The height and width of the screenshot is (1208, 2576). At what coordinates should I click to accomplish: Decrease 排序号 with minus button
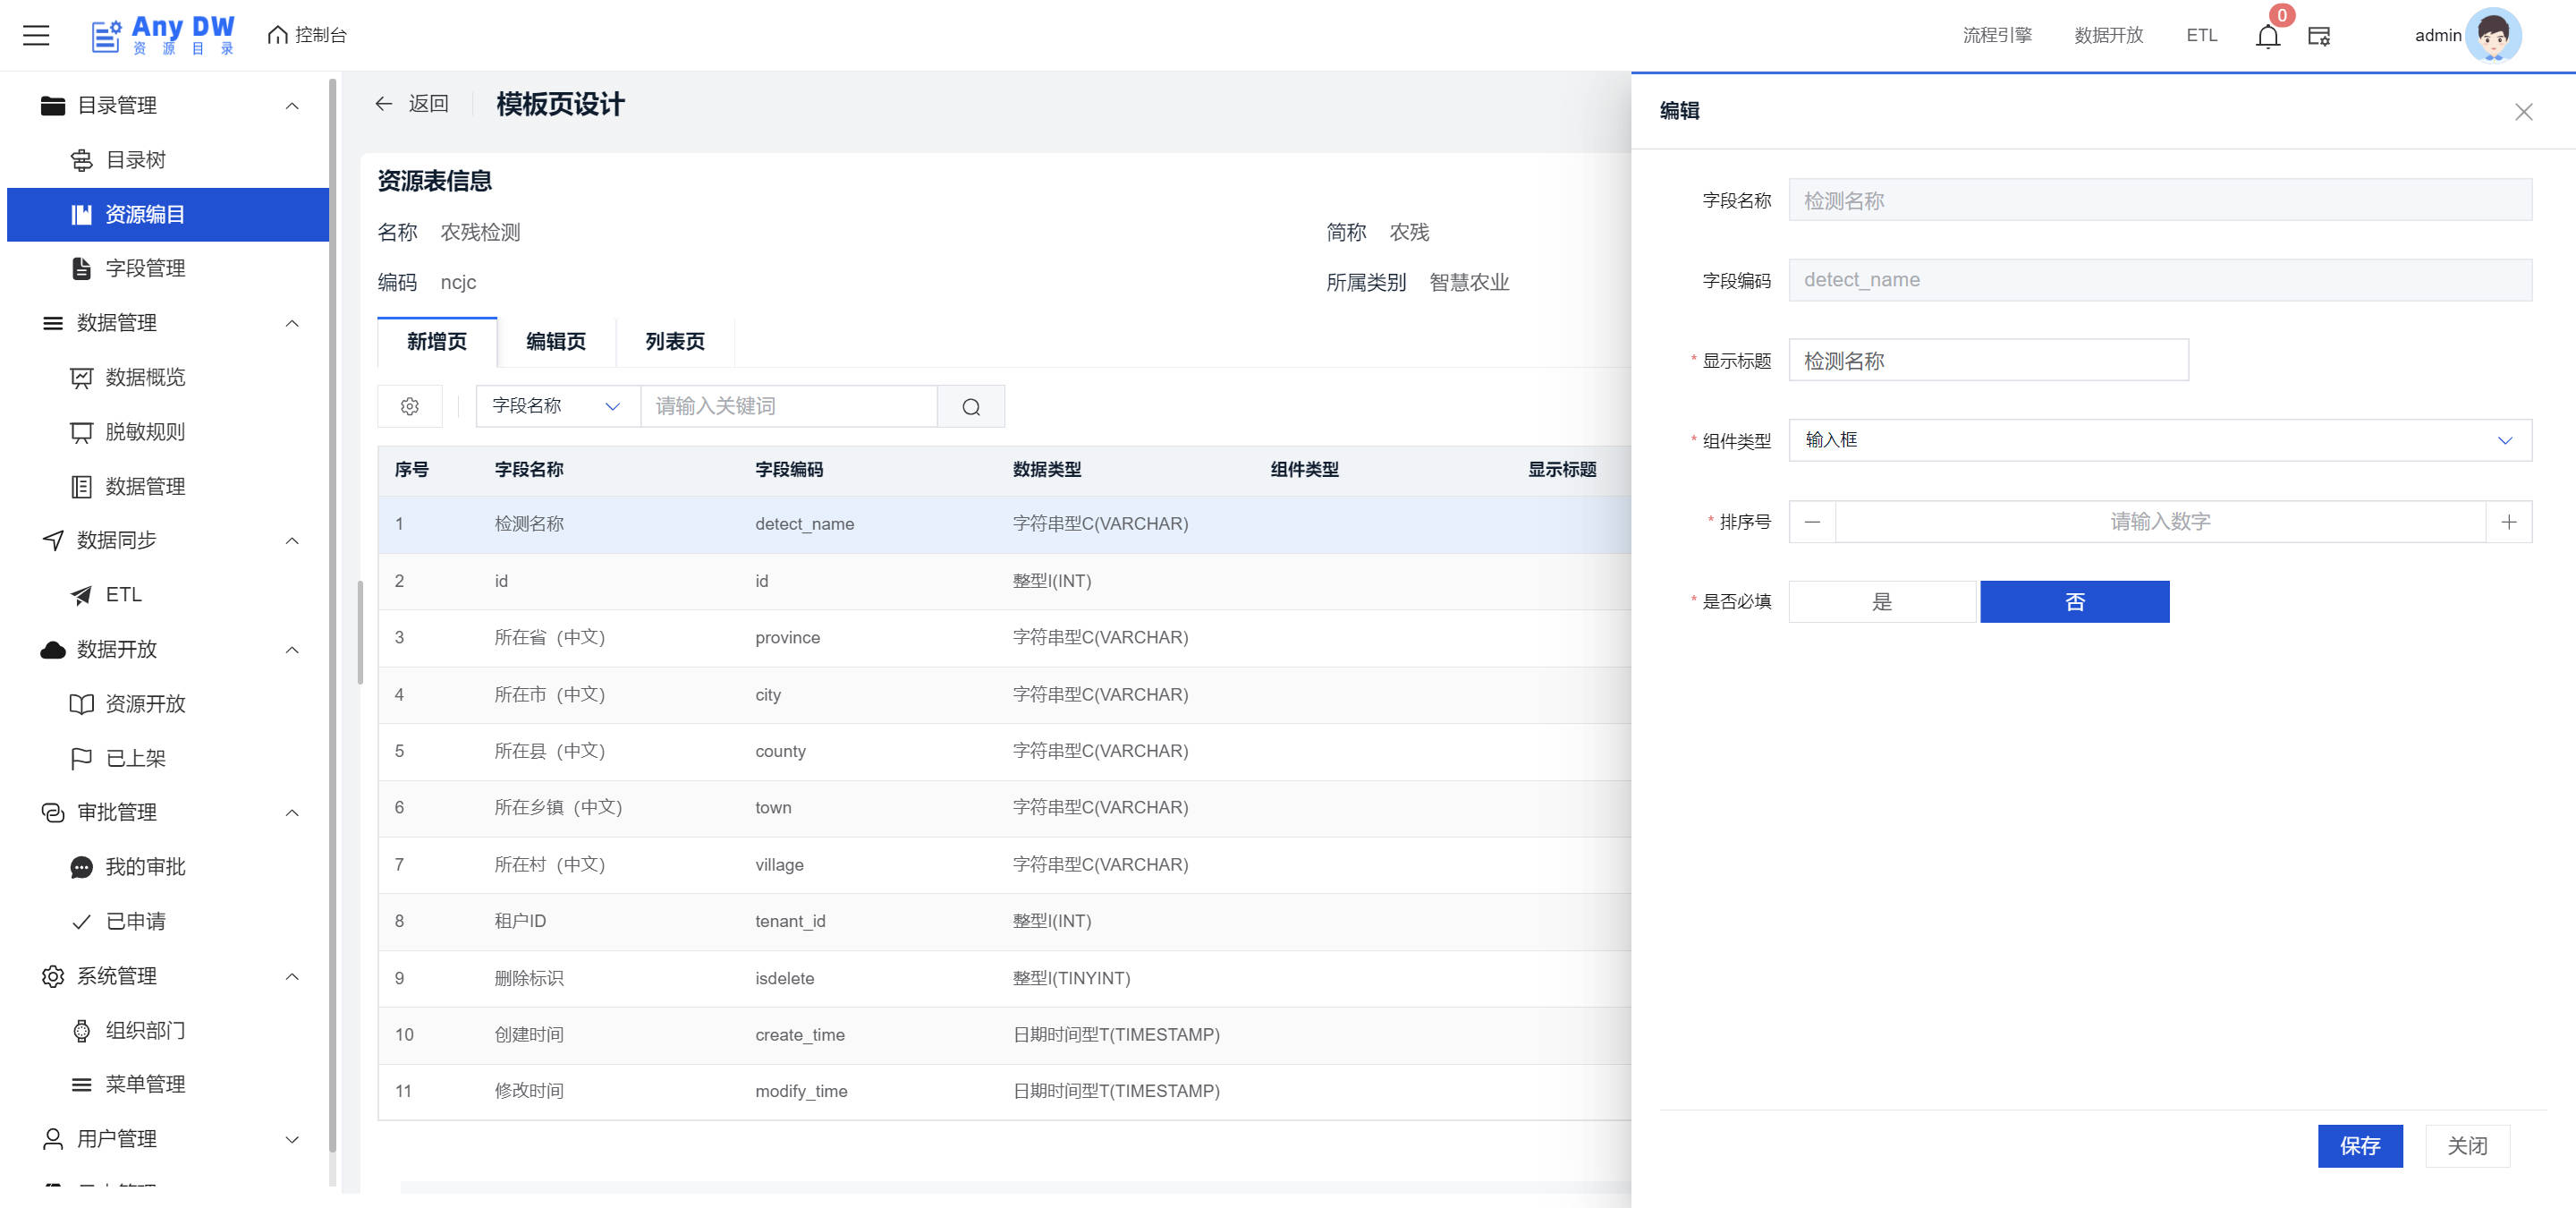(1812, 522)
